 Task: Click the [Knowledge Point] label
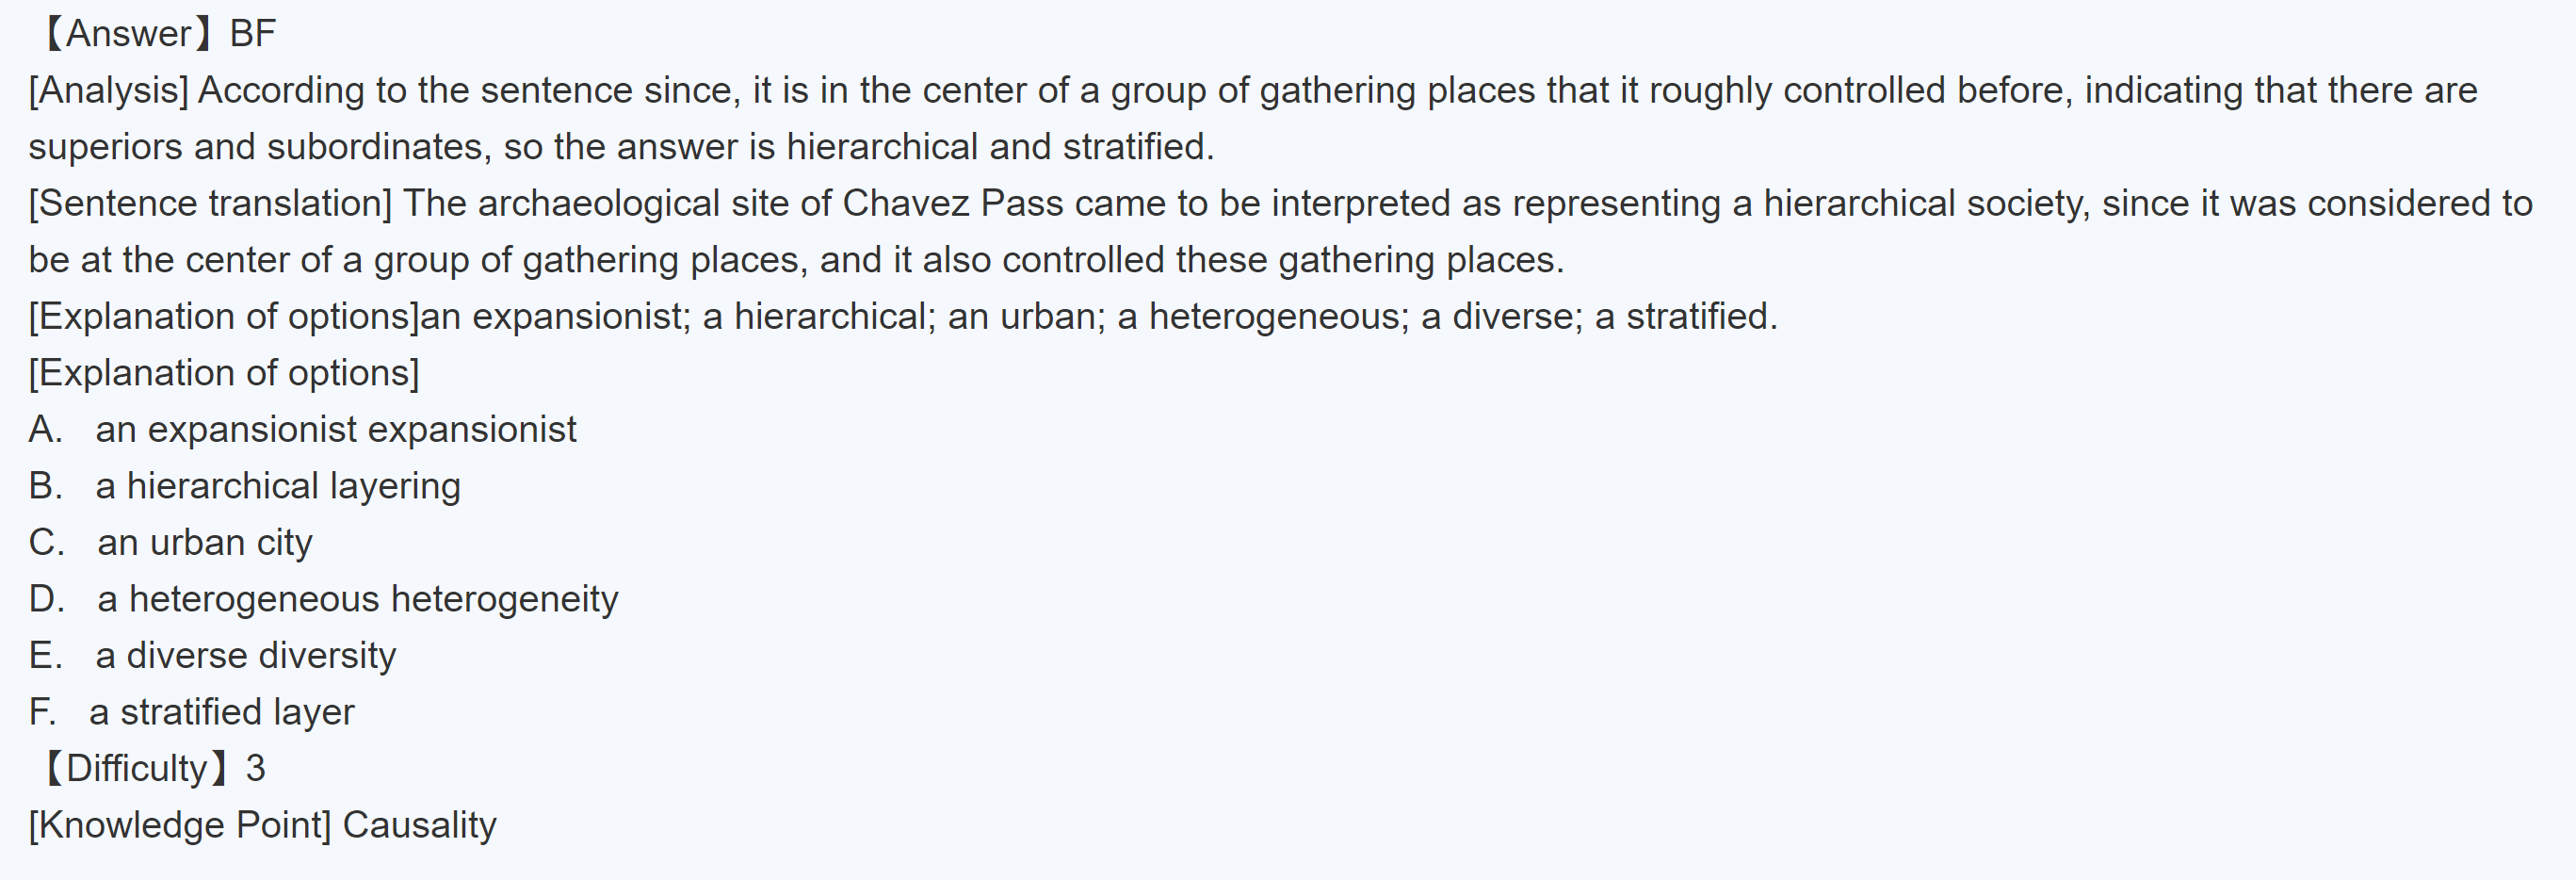180,826
